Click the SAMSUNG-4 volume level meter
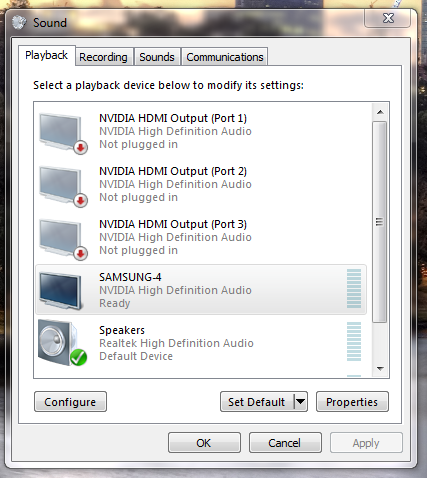 click(x=354, y=289)
